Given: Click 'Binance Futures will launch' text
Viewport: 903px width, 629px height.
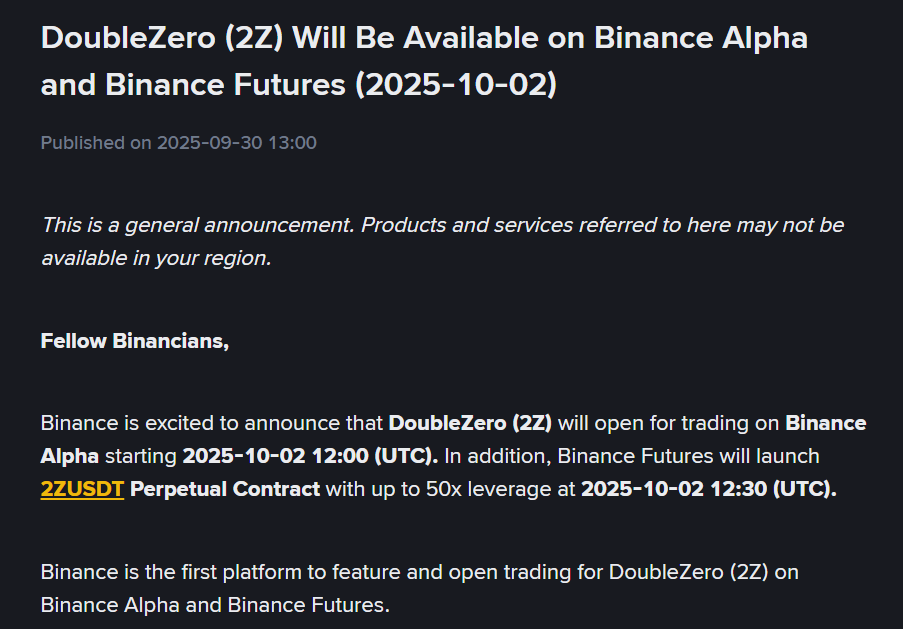Looking at the screenshot, I should click(x=688, y=456).
